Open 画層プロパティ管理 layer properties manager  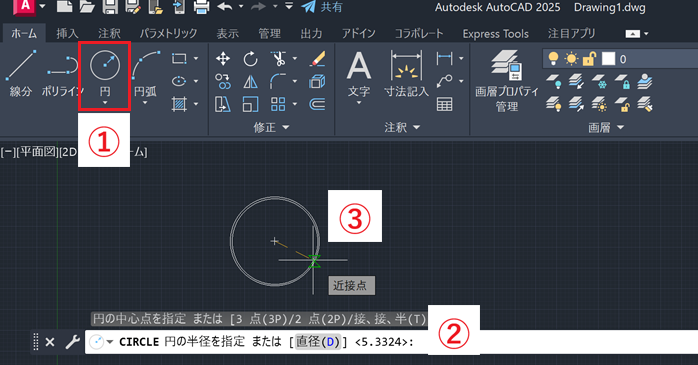point(507,80)
